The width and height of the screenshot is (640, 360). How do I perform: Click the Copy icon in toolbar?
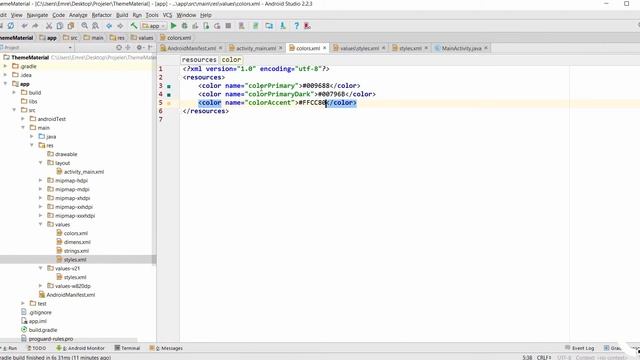click(x=60, y=26)
